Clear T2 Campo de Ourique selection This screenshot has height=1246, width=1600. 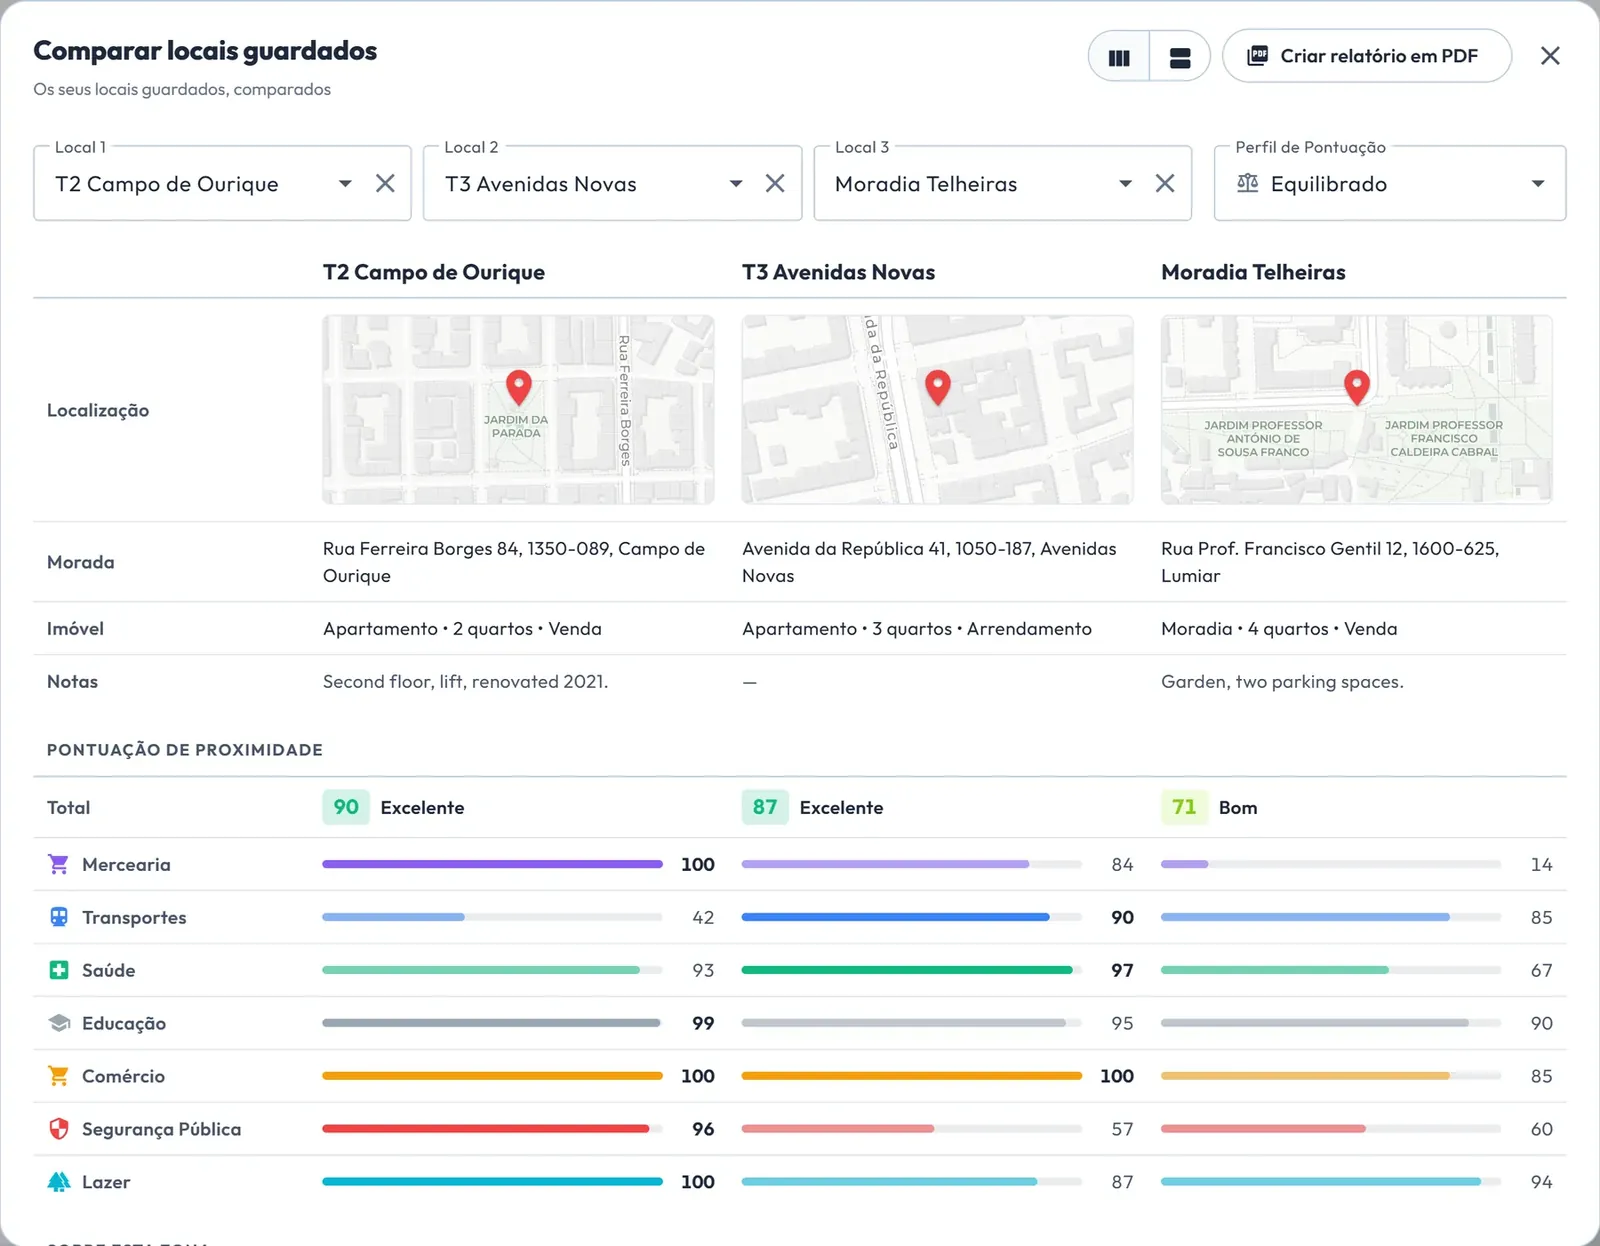pos(385,184)
